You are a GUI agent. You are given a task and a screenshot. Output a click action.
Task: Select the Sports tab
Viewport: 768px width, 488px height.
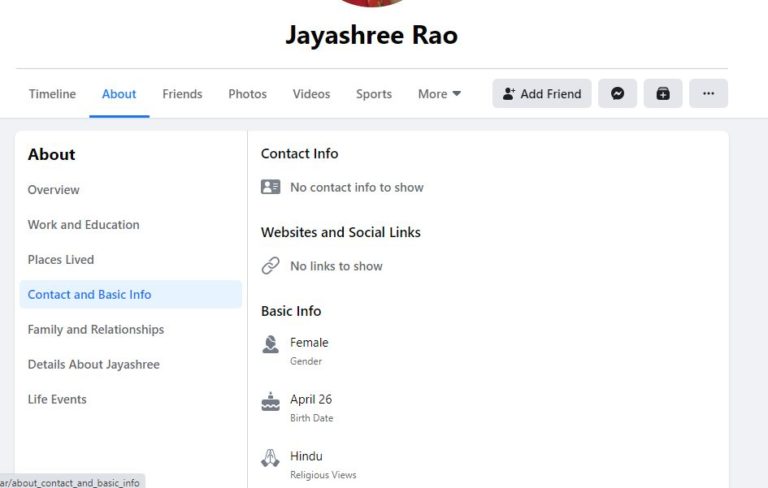pyautogui.click(x=374, y=94)
